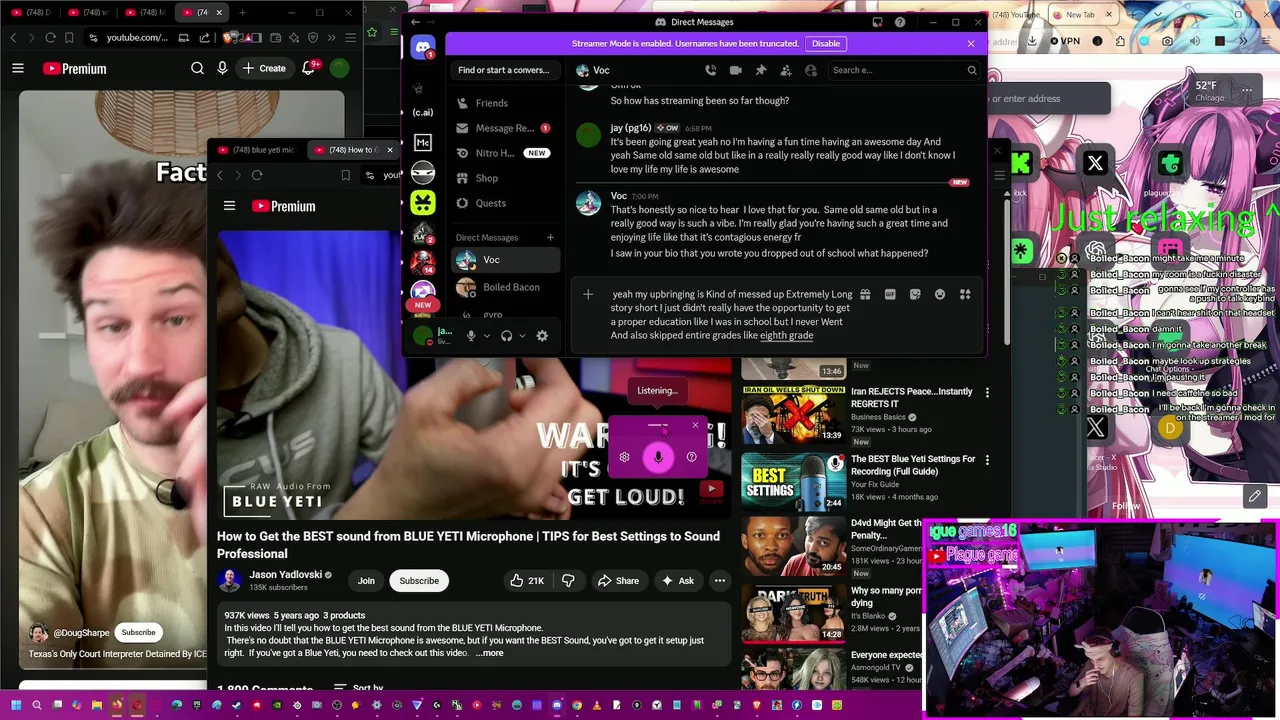Open Shop in Discord sidebar
Viewport: 1280px width, 720px height.
[504, 178]
